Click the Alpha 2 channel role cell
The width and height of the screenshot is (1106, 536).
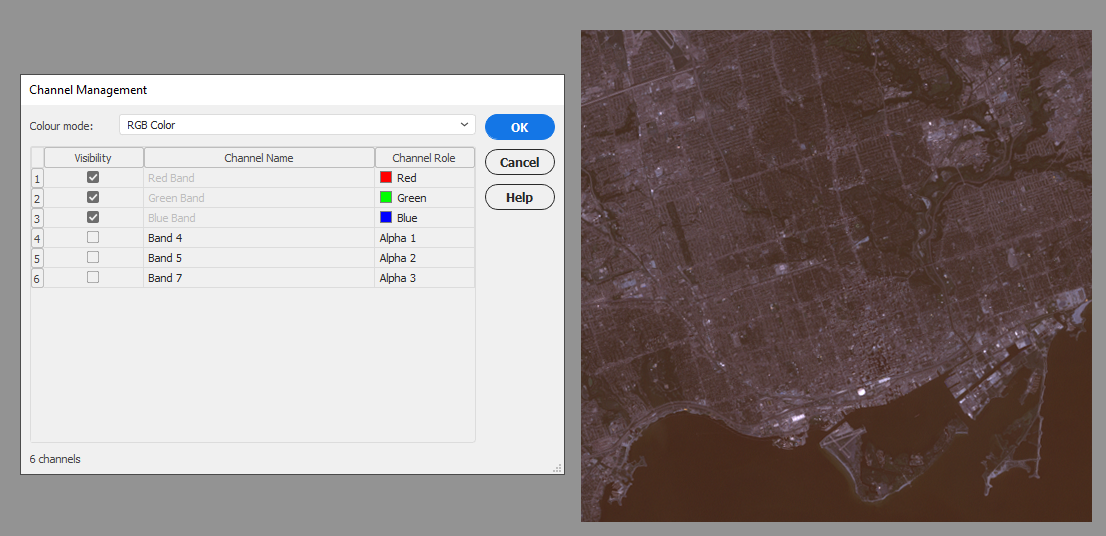tap(425, 257)
